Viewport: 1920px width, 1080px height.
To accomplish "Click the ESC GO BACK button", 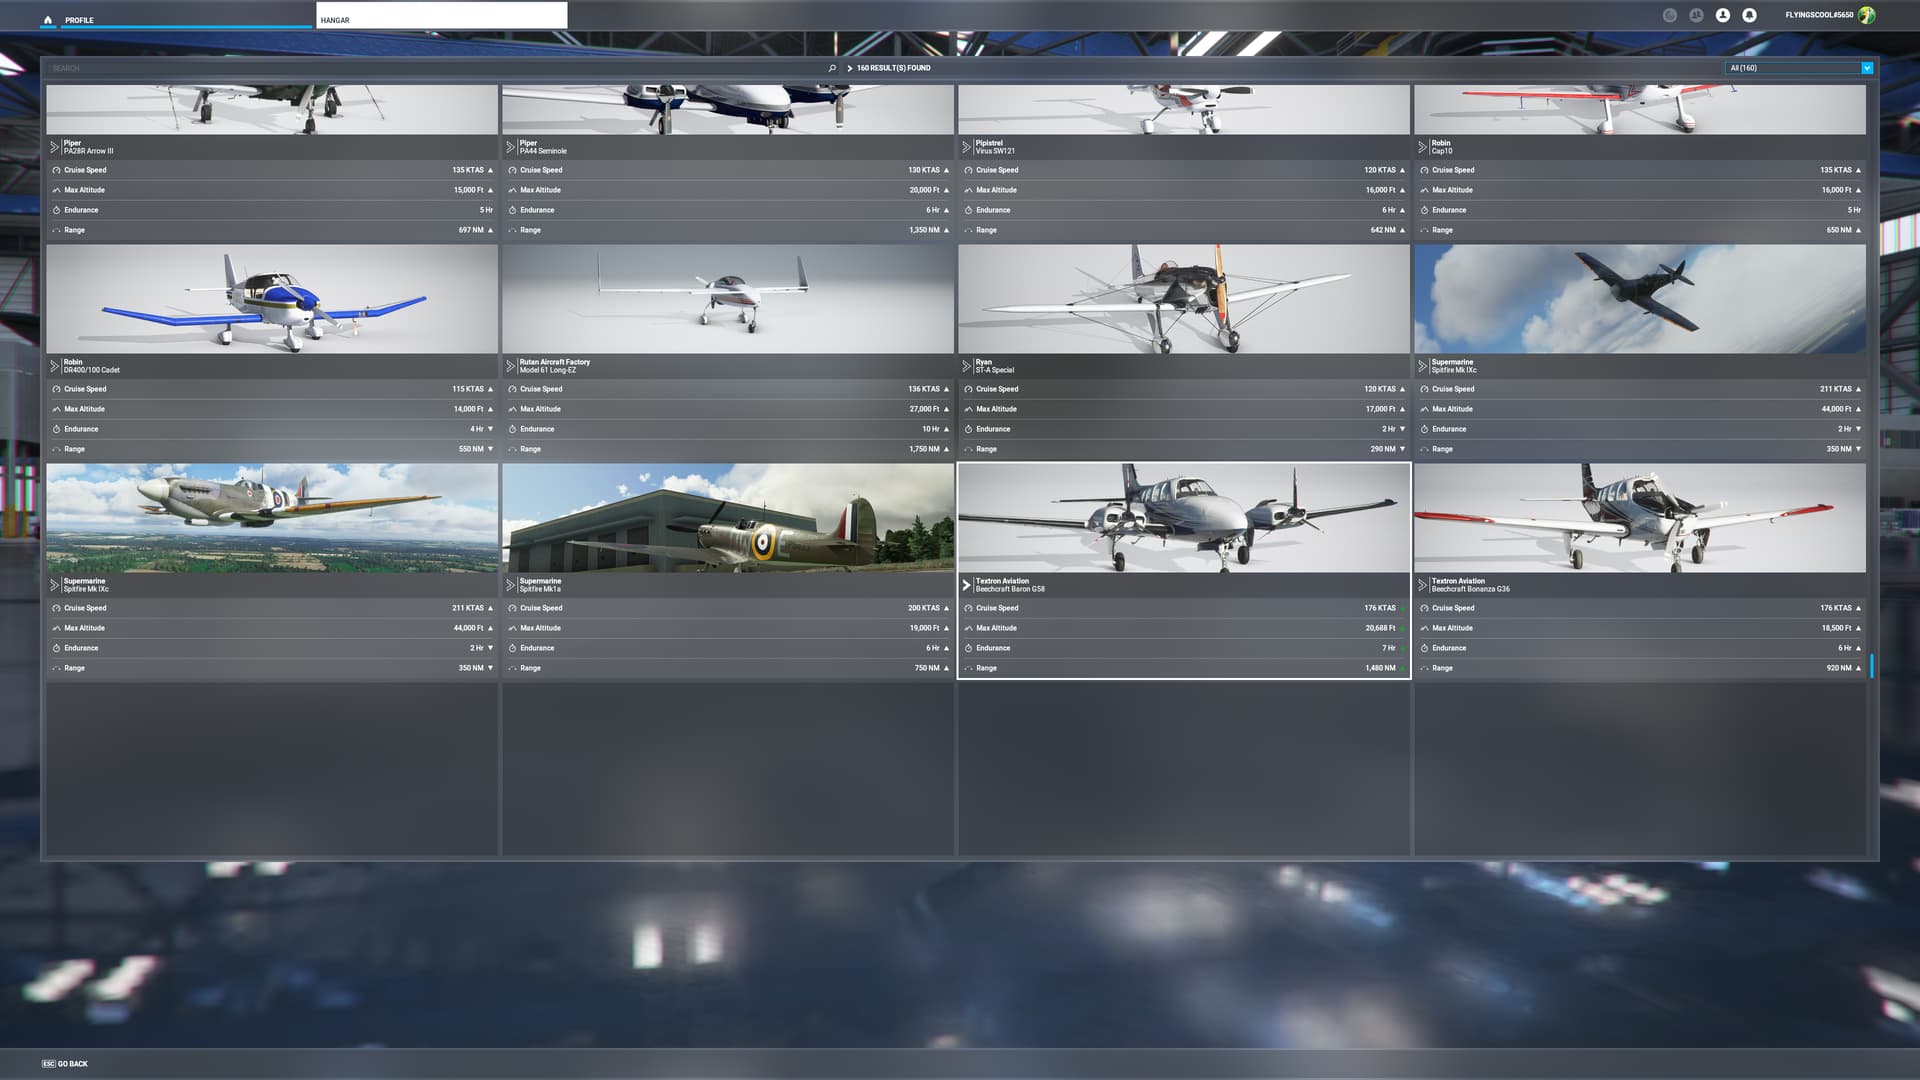I will (65, 1064).
